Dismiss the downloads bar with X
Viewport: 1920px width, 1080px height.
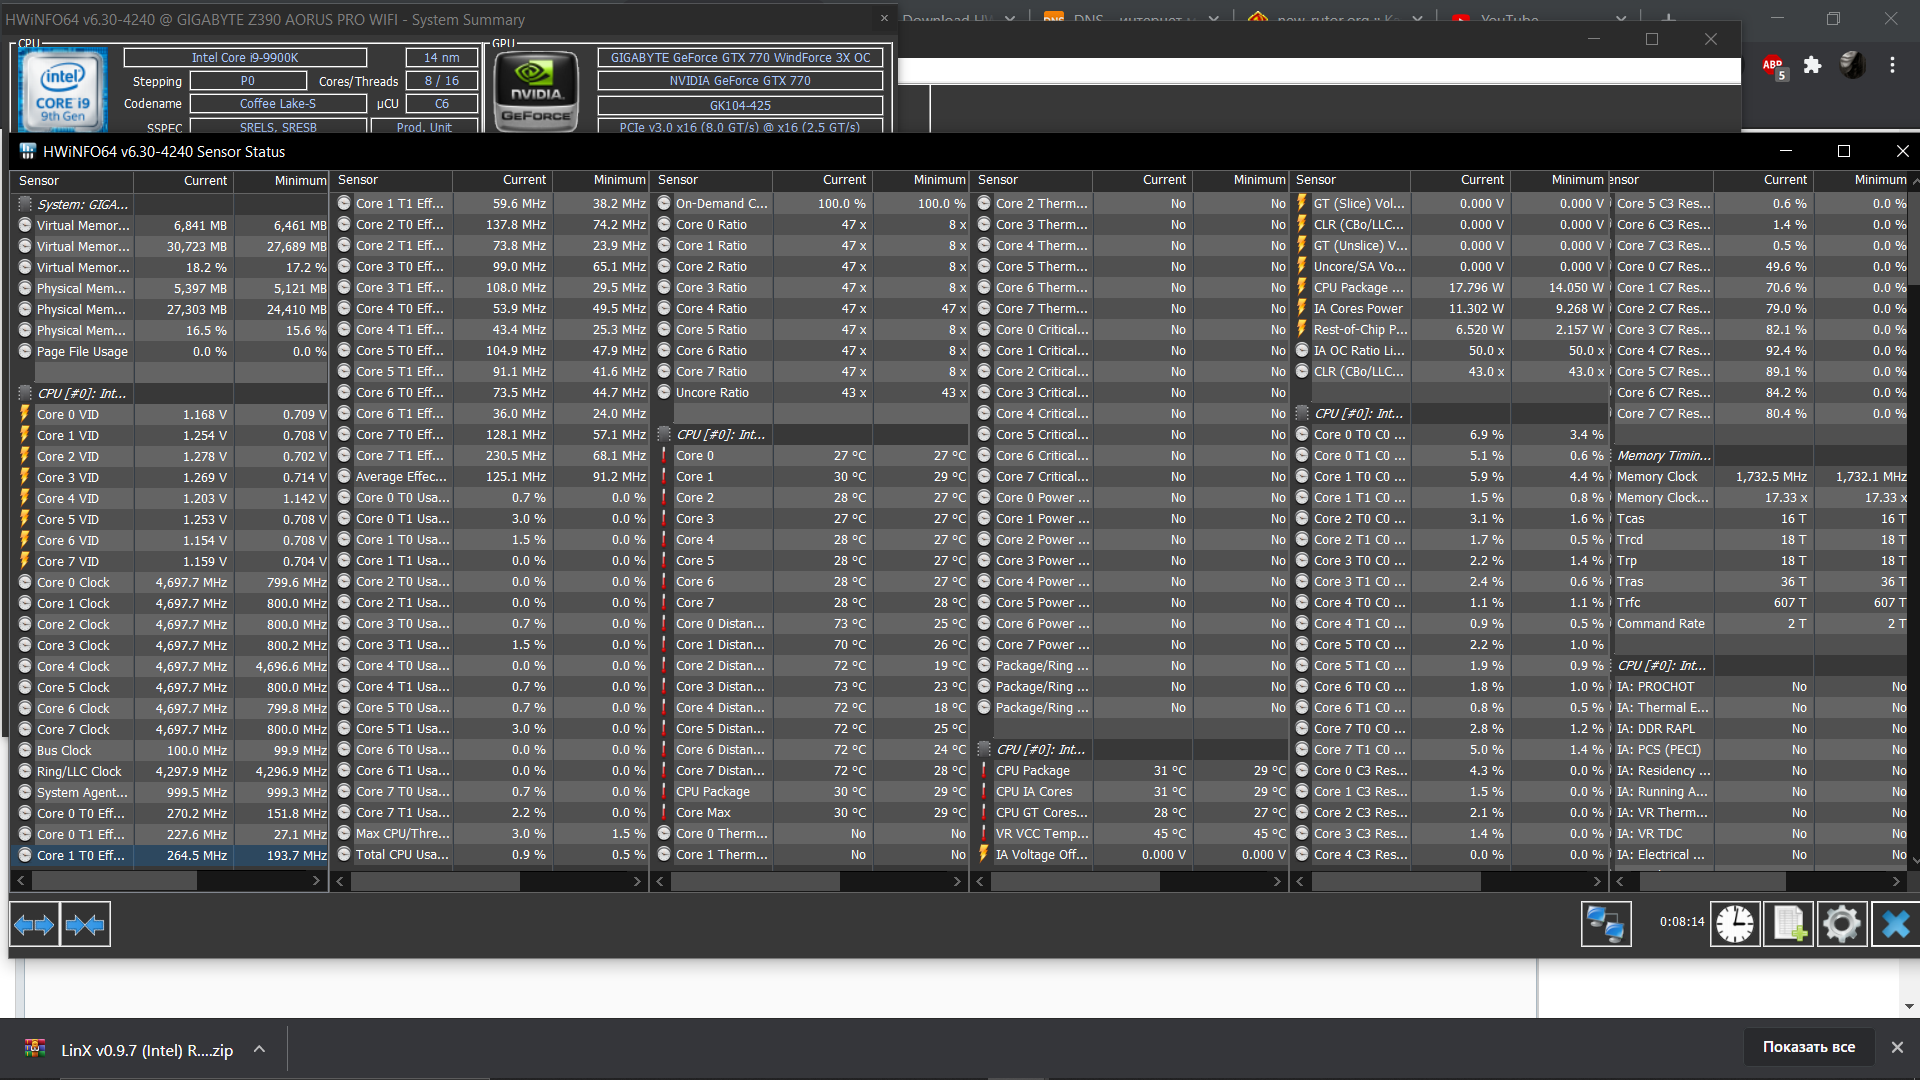coord(1897,1047)
